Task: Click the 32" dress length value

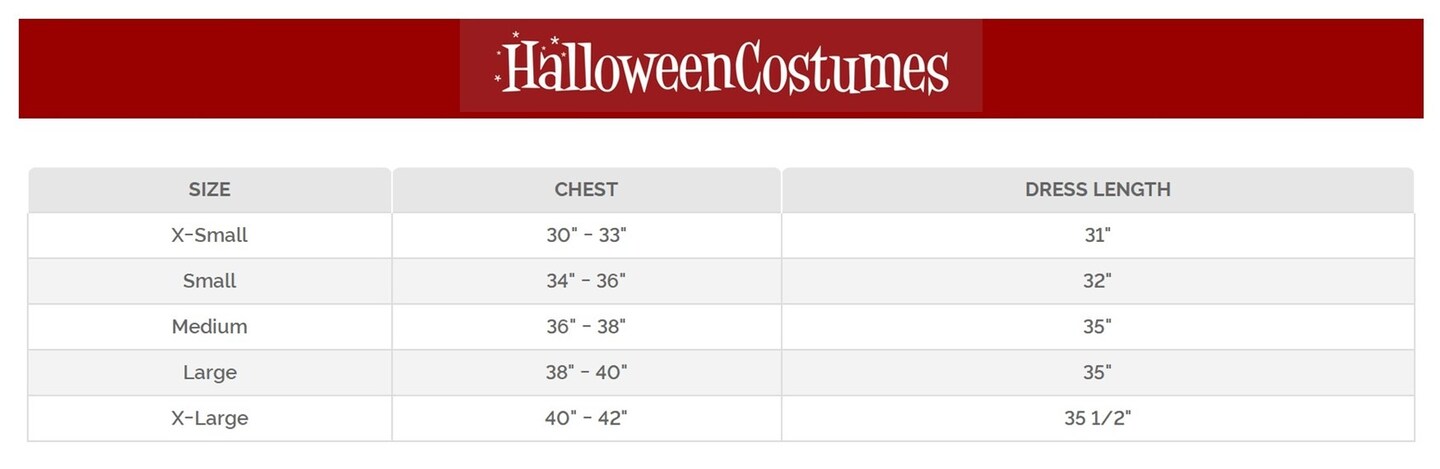Action: pos(1097,282)
